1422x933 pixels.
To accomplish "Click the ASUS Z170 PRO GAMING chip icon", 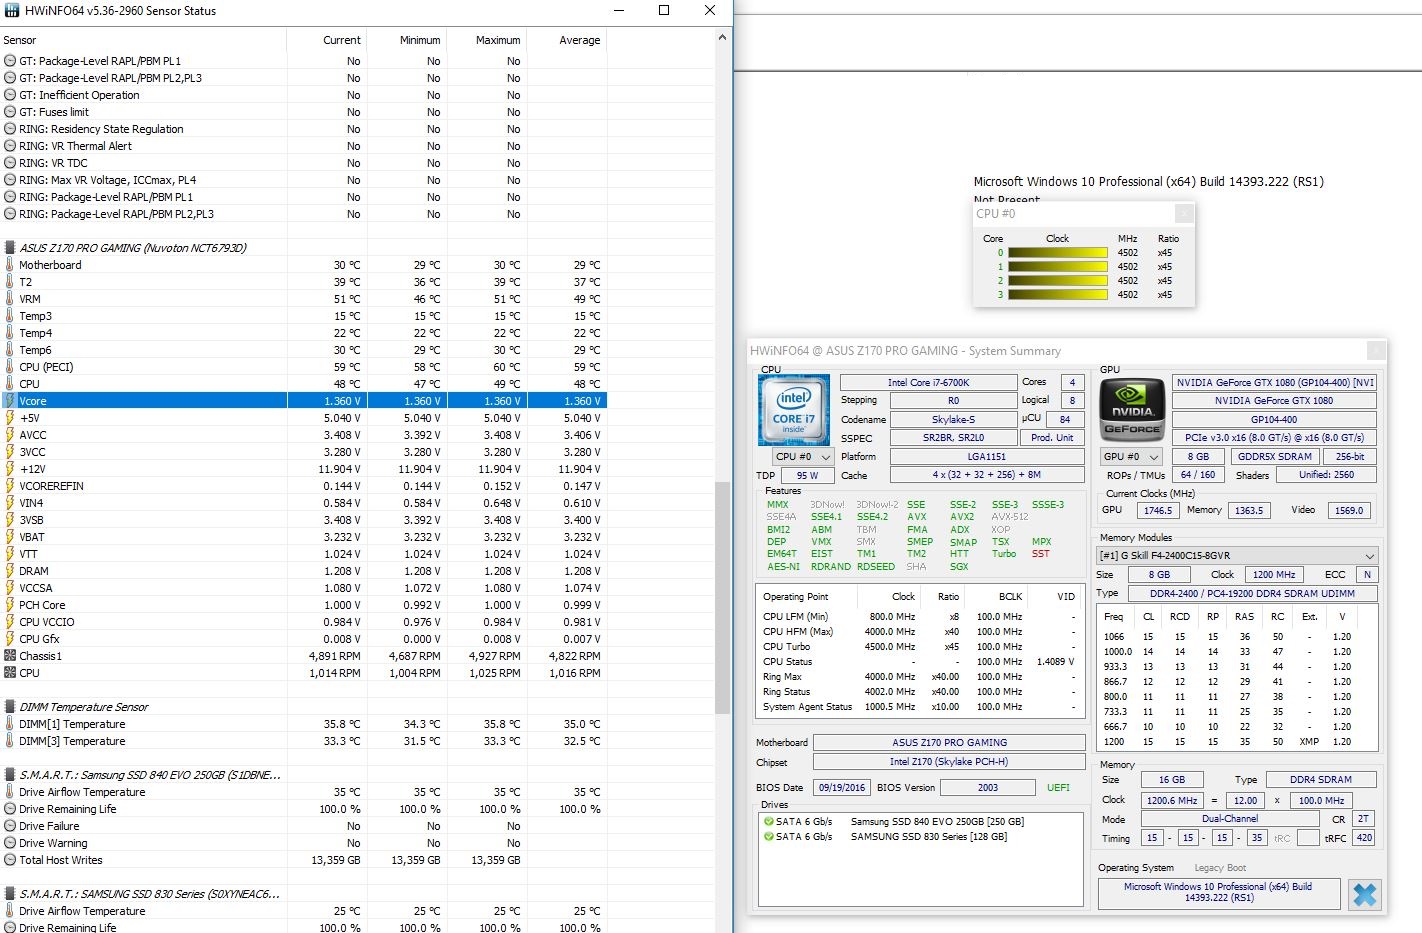I will [10, 248].
